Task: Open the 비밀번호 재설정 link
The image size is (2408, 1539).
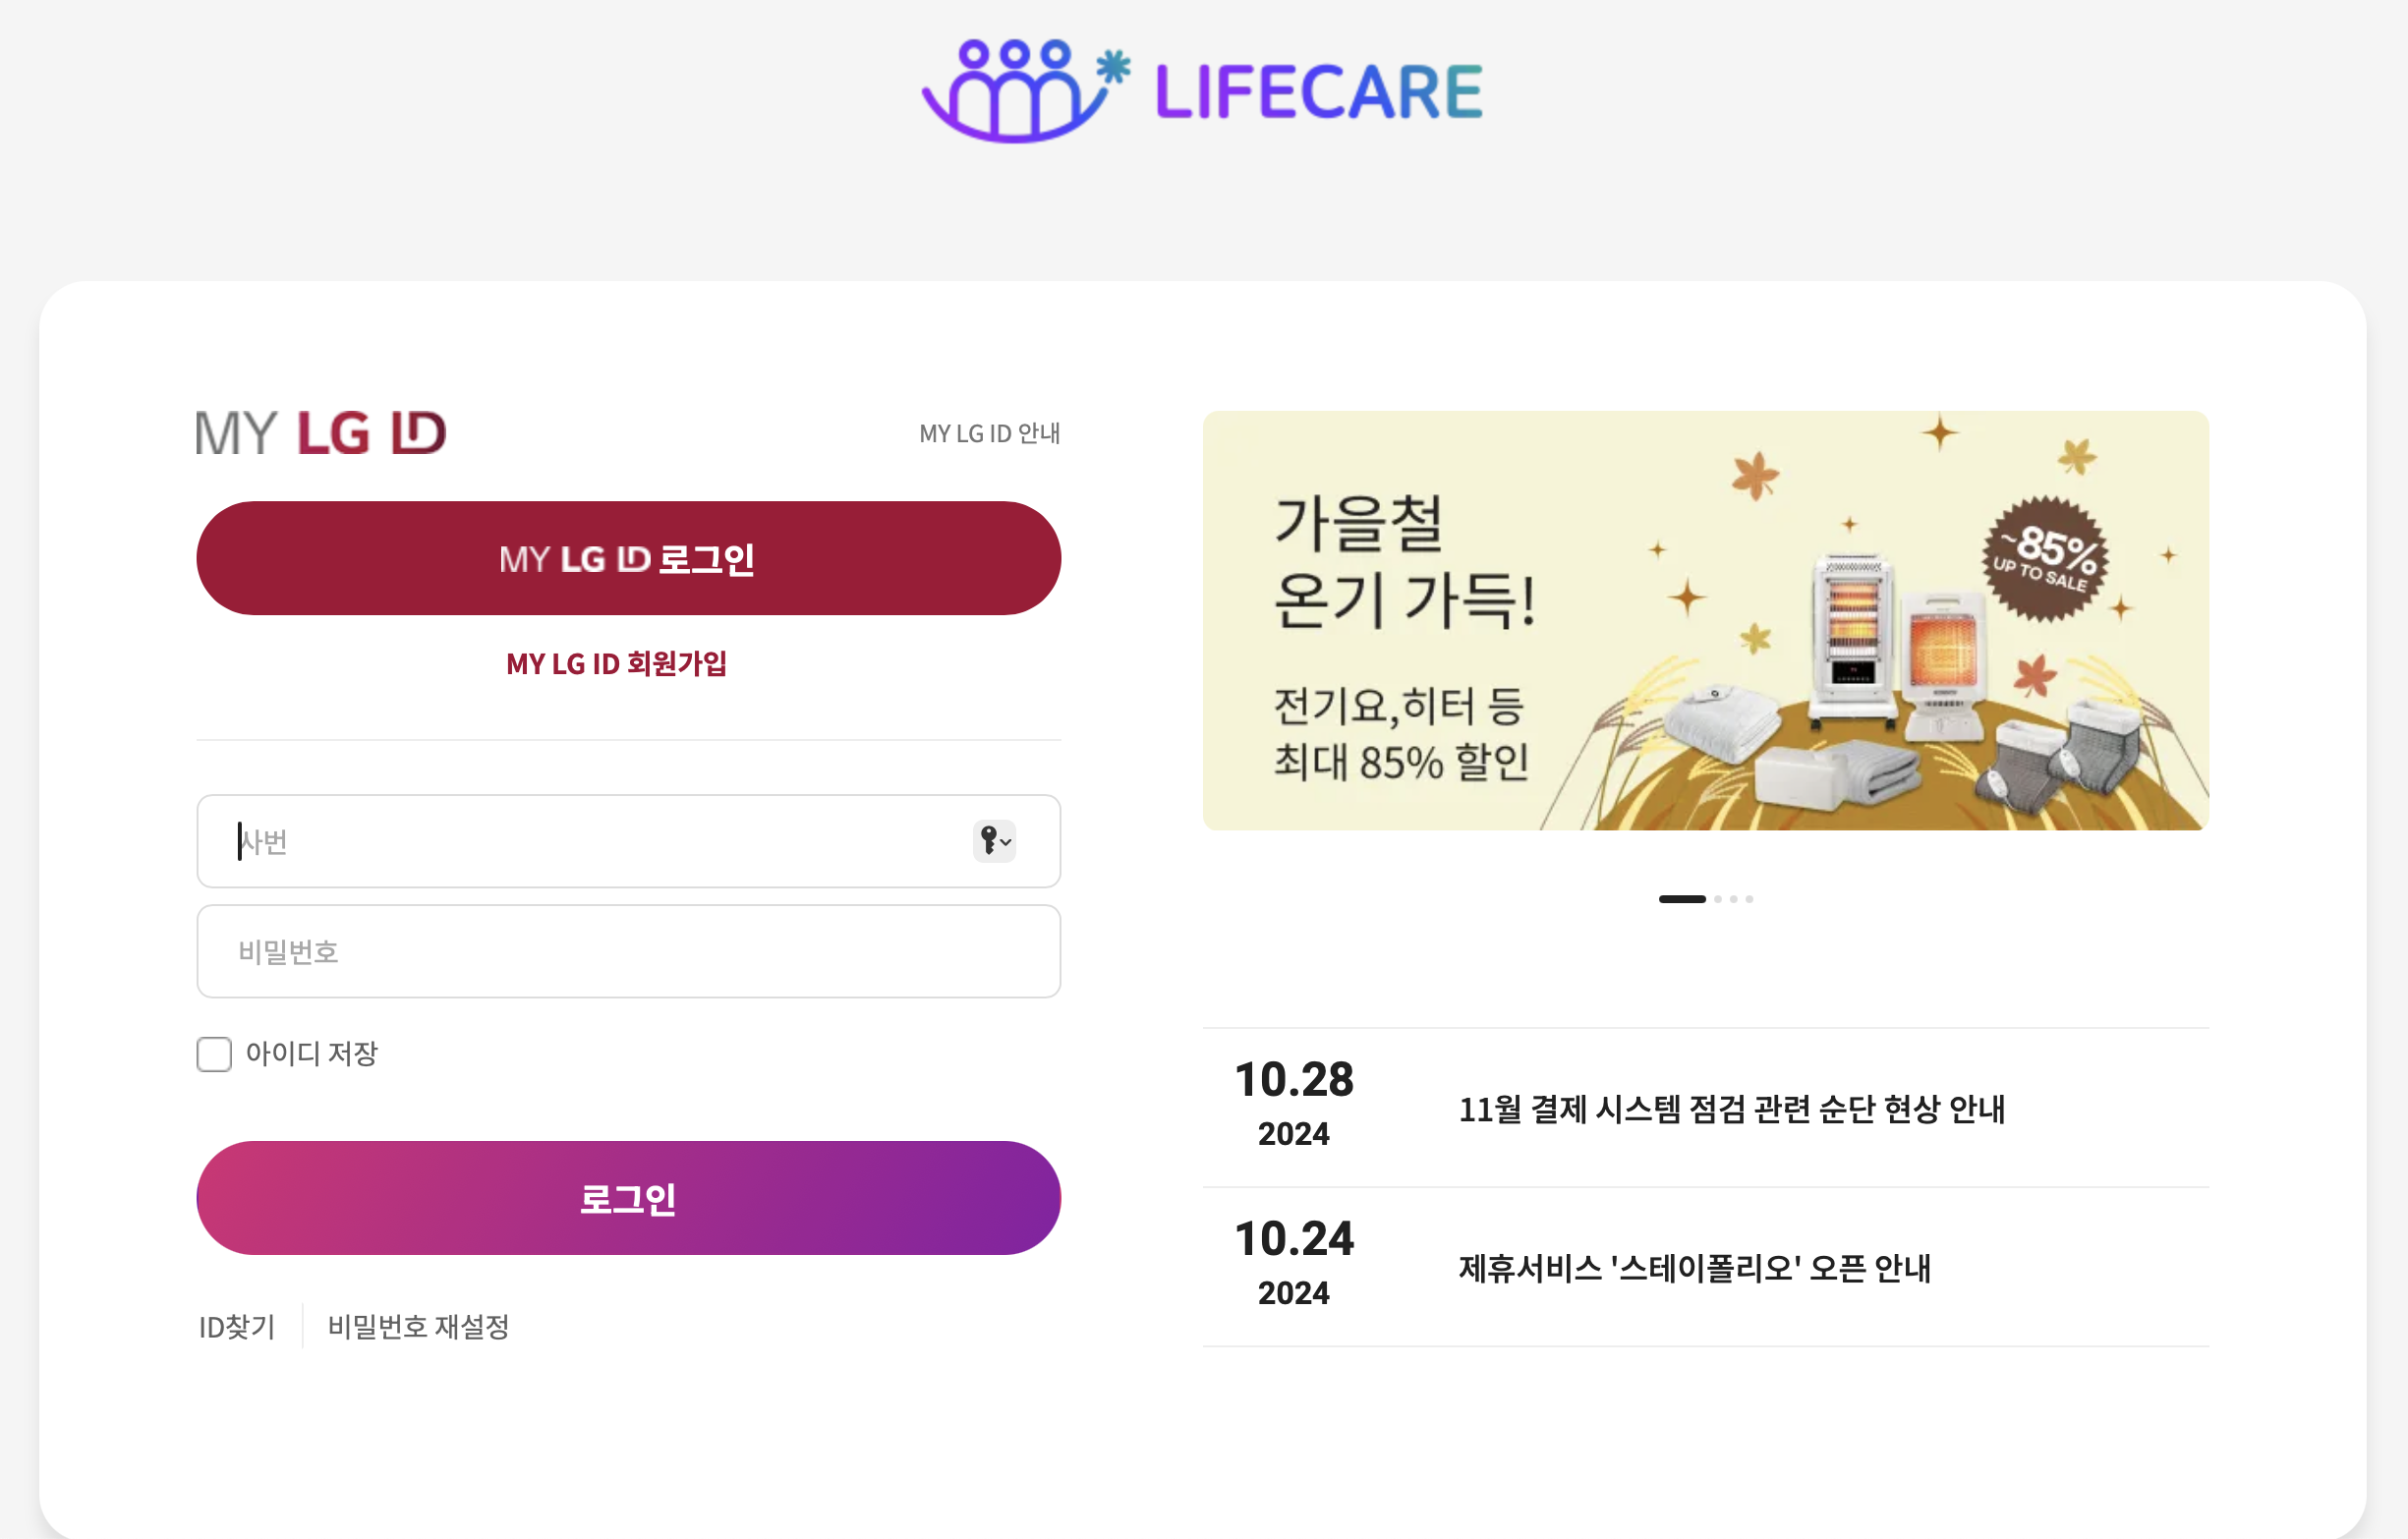Action: coord(418,1327)
